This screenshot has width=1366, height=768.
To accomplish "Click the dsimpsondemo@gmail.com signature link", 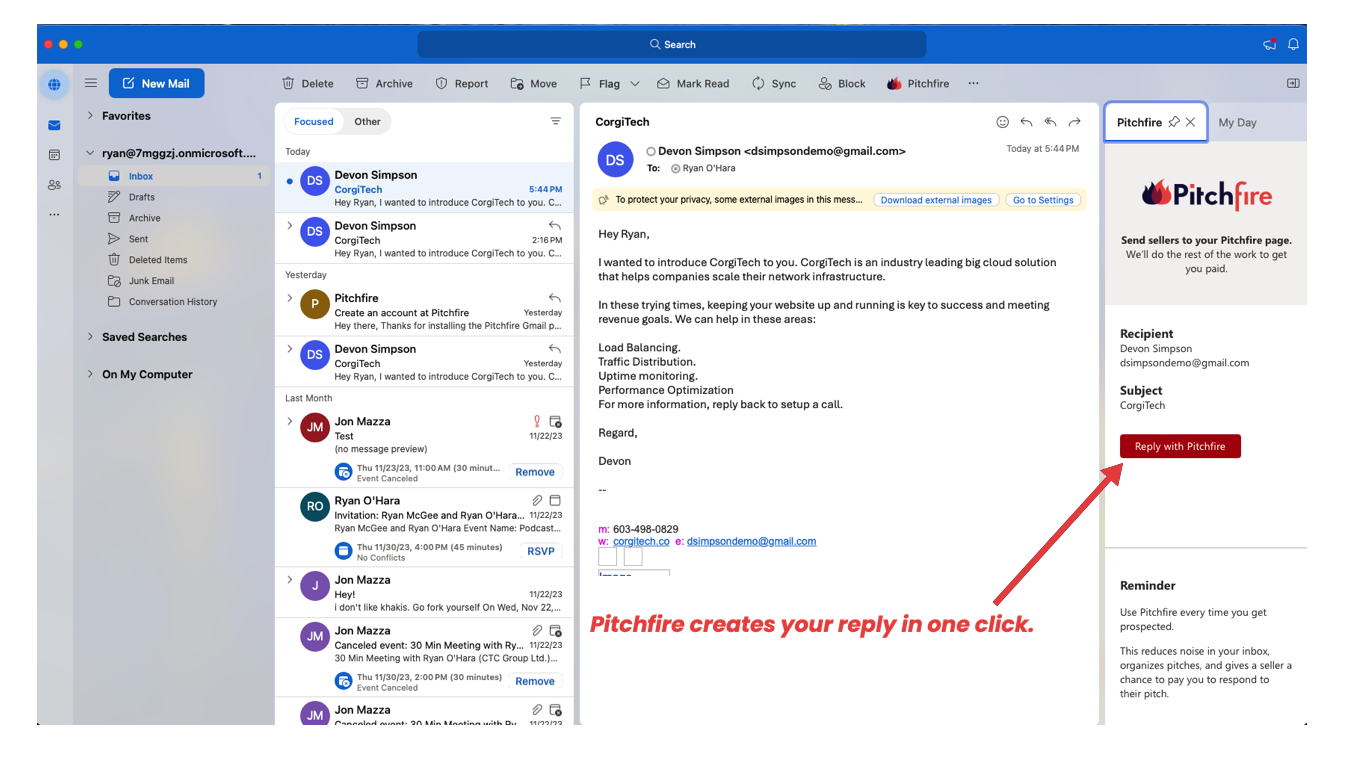I will pos(751,541).
